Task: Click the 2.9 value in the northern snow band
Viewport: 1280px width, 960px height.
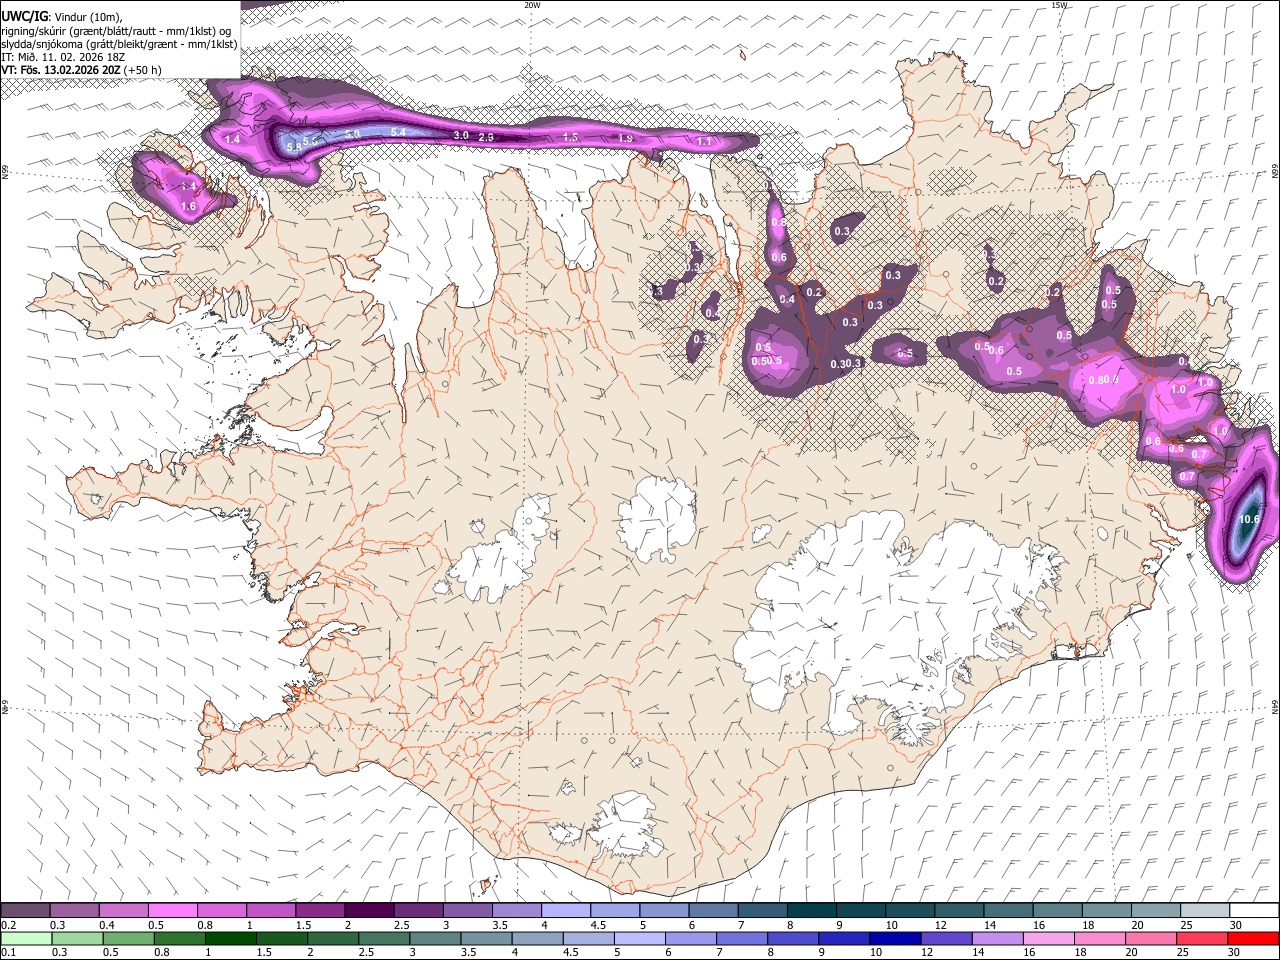Action: click(486, 137)
